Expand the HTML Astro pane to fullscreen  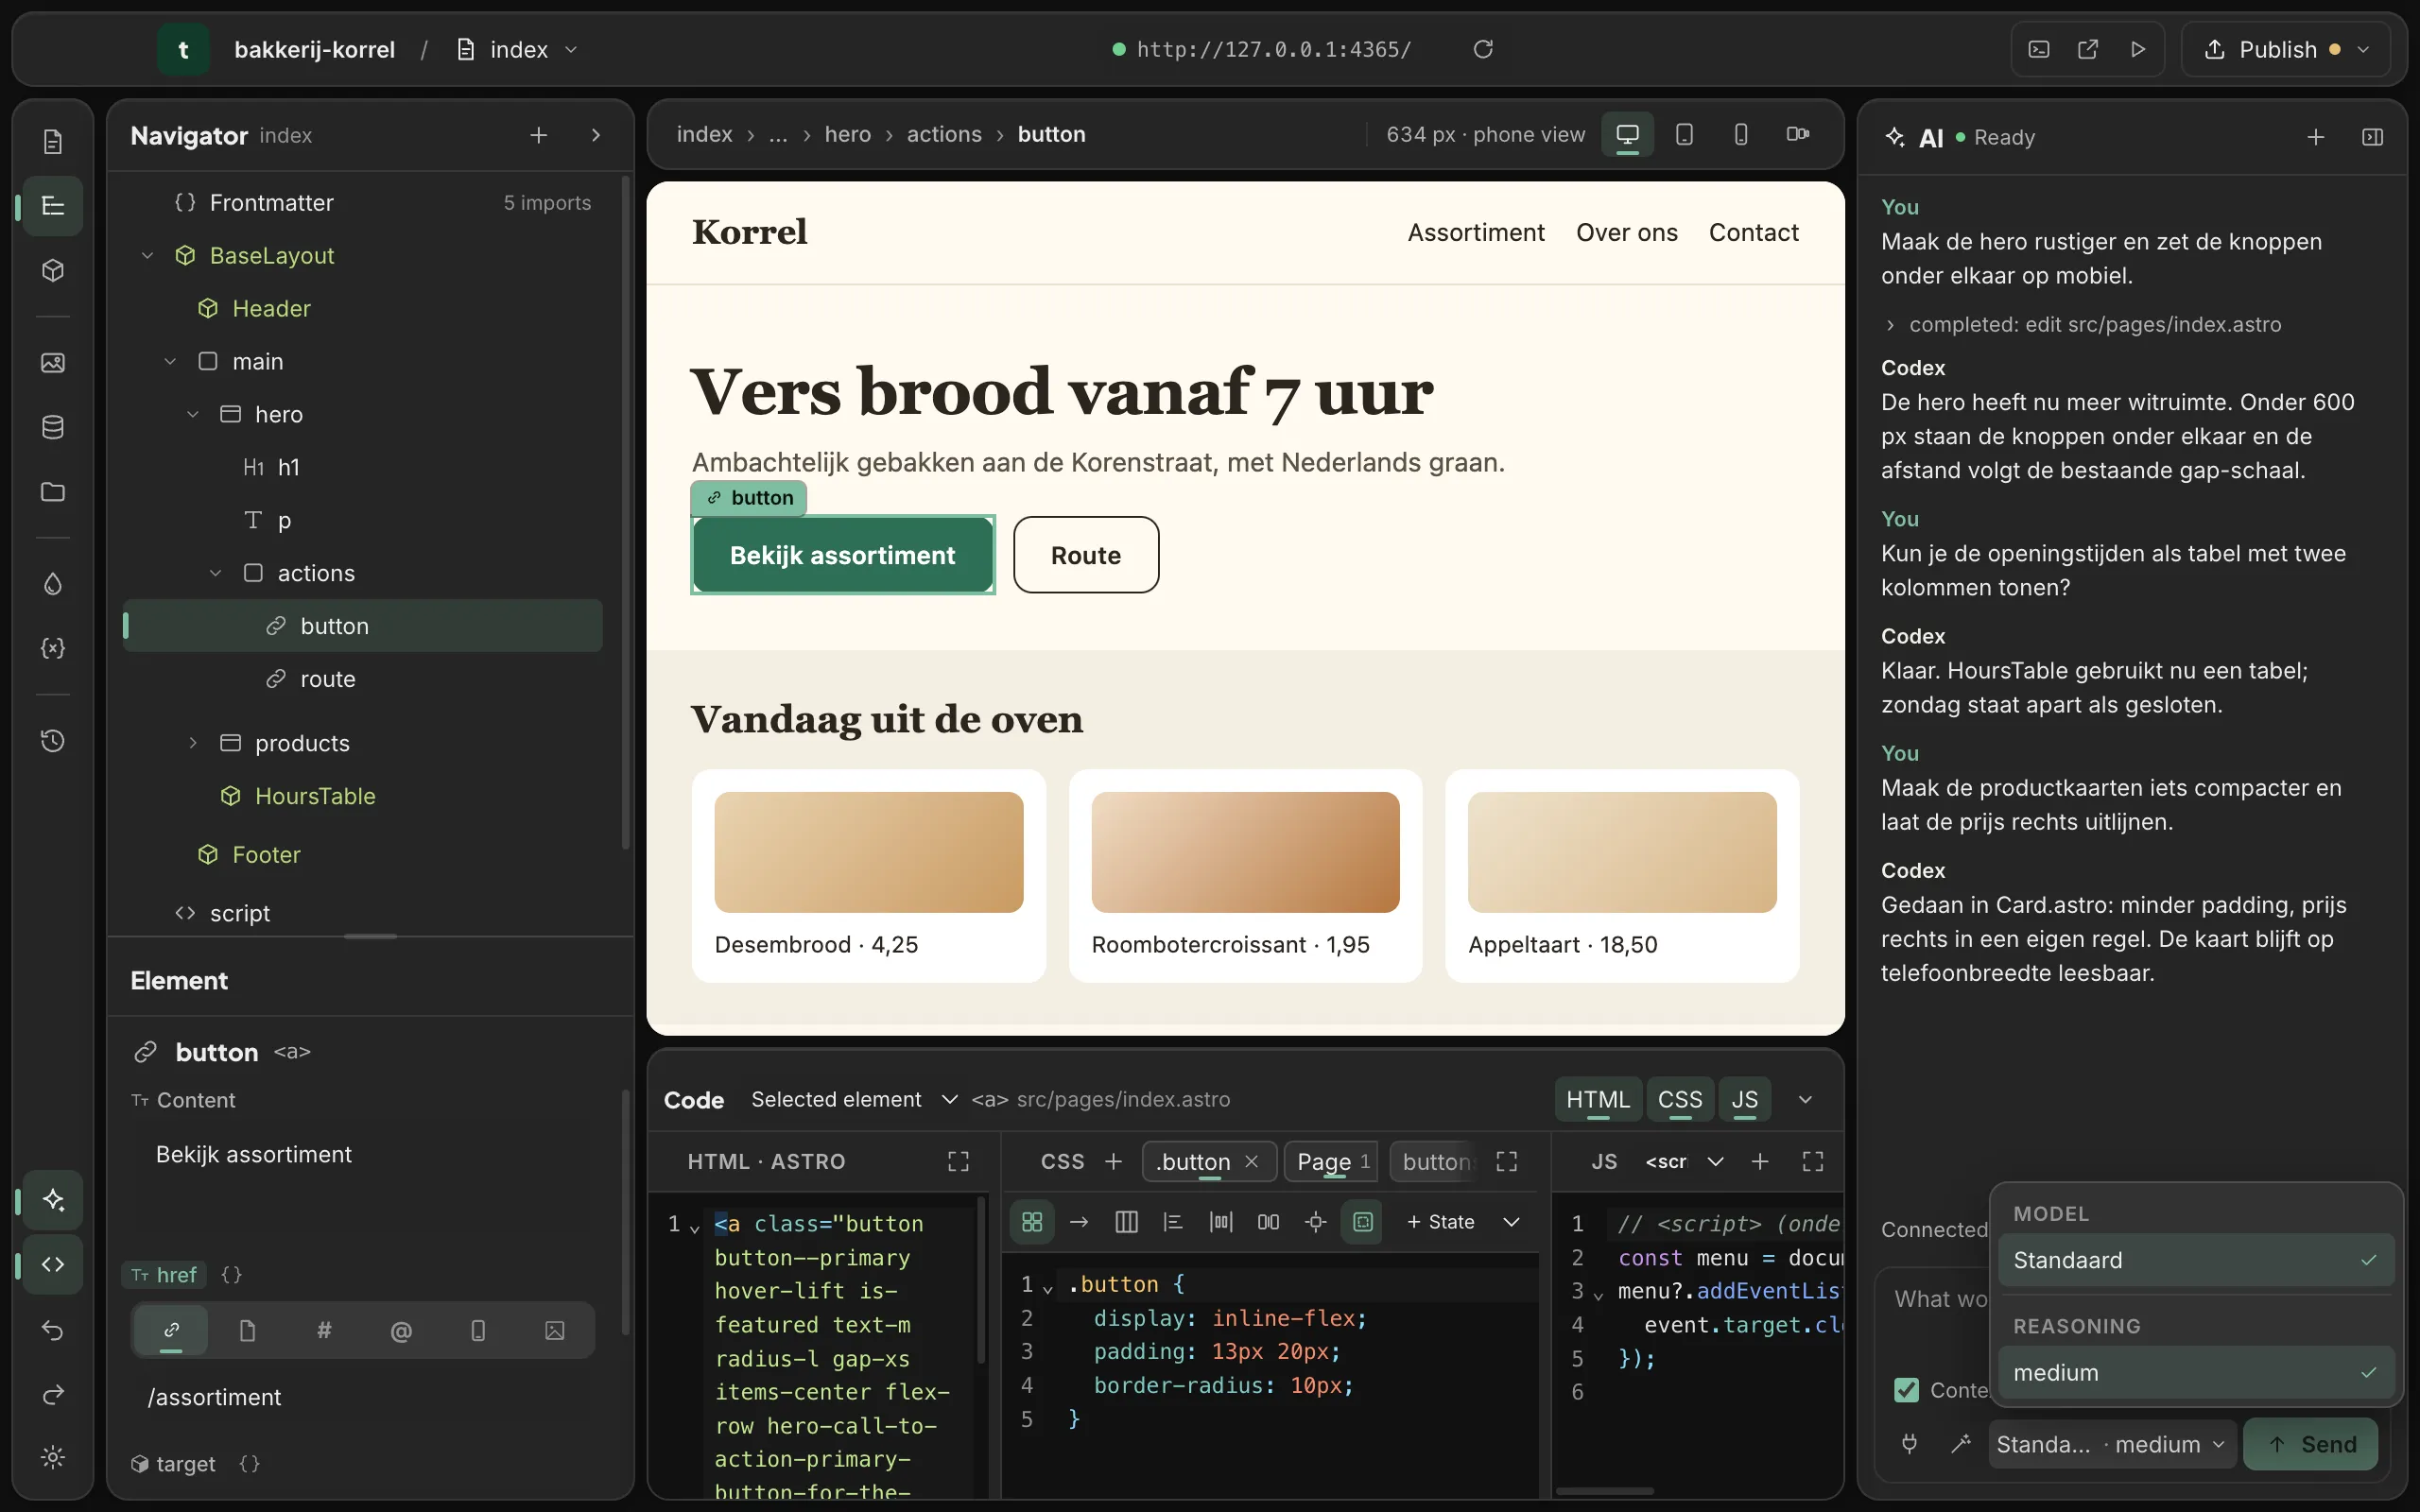point(958,1161)
